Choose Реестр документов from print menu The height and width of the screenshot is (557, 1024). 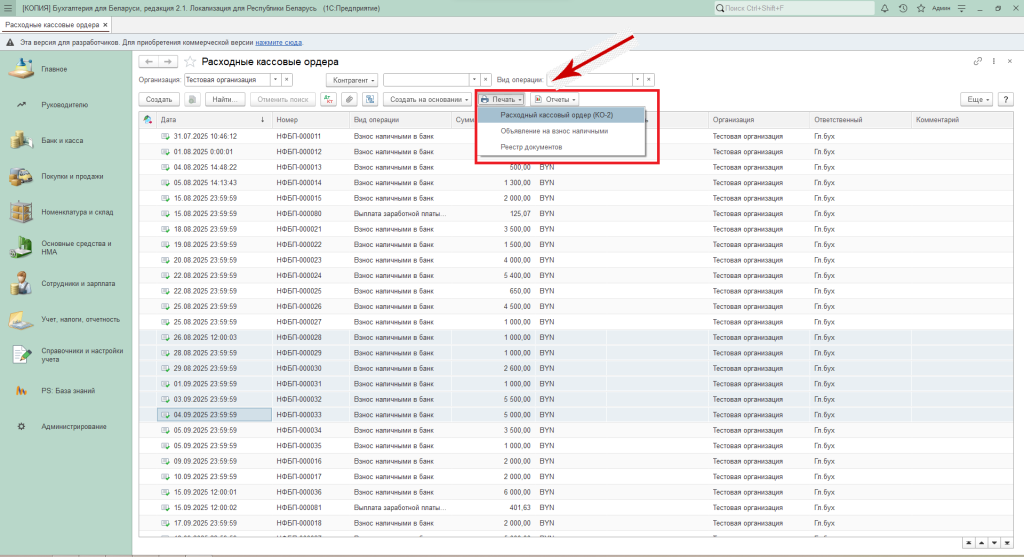point(531,147)
